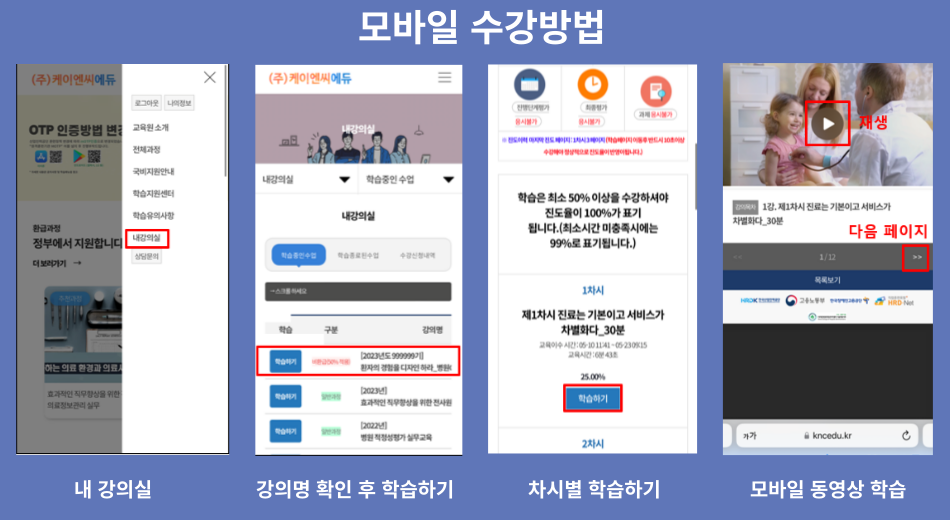Screen dimensions: 950x520
Task: Click the blue calendar progress evaluation icon
Action: click(530, 84)
